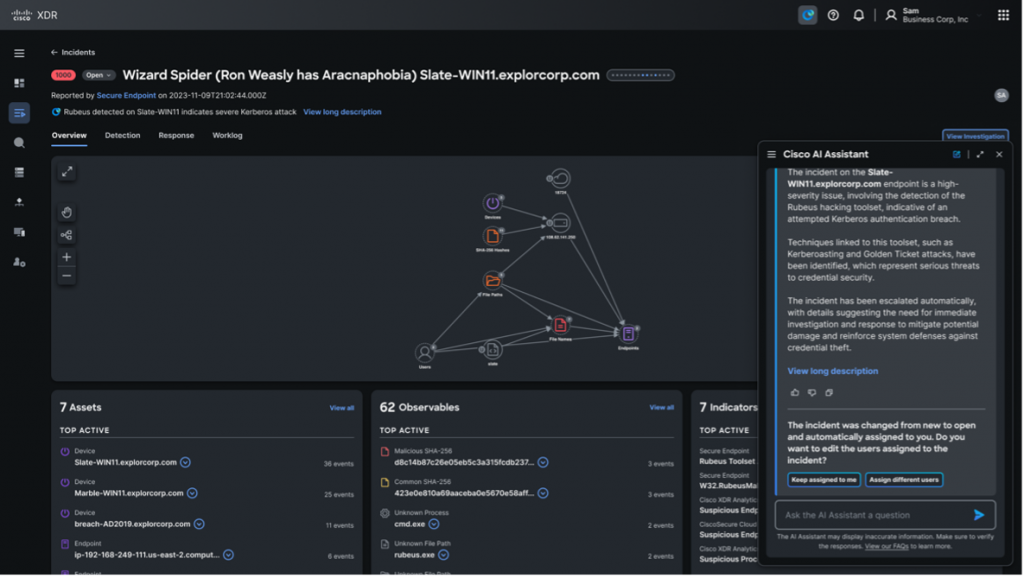Screen dimensions: 1024x578
Task: Click Assign different users button
Action: (904, 480)
